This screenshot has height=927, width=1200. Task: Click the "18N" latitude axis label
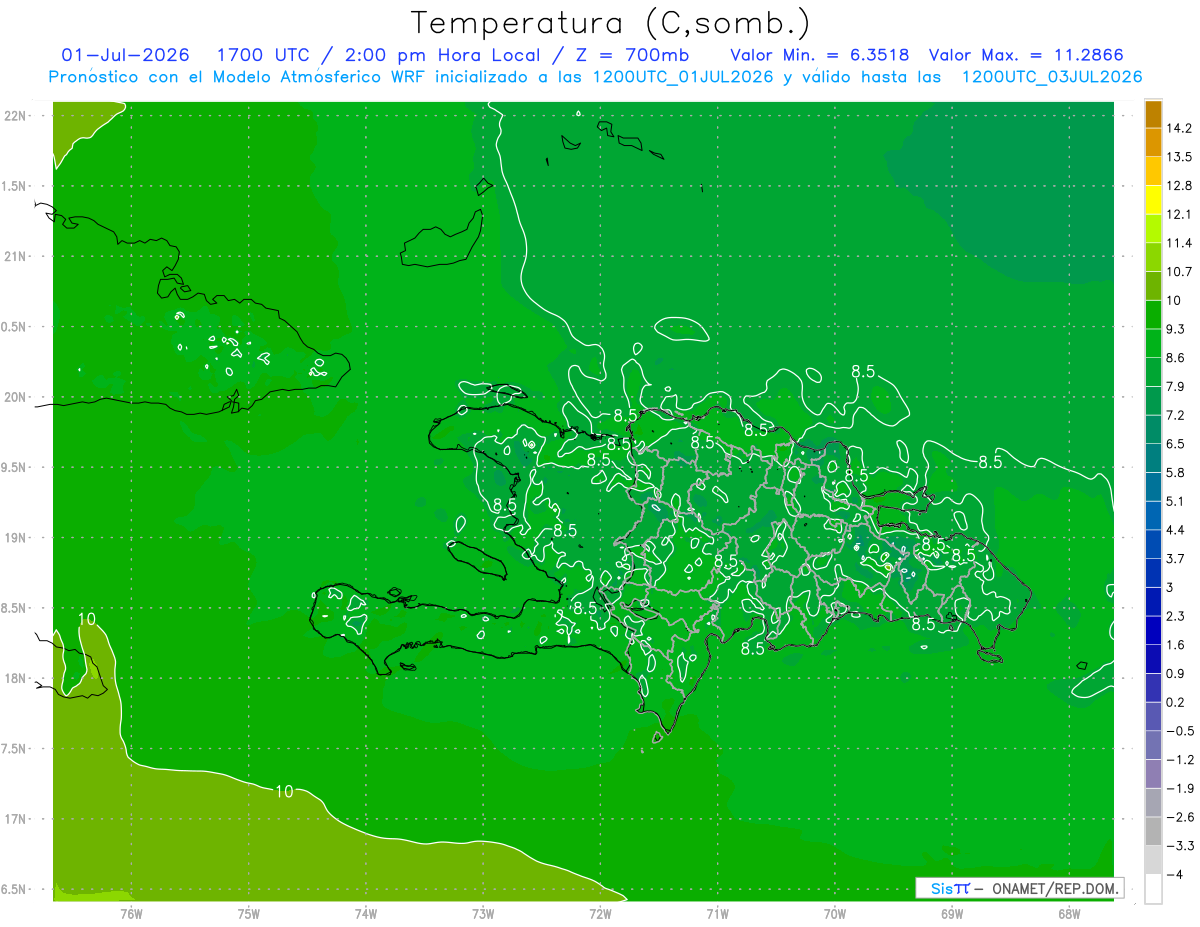(x=16, y=678)
